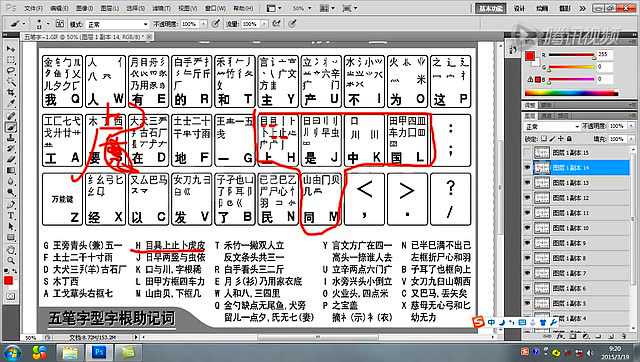Click toolbox foreground red color swatch
This screenshot has height=362, width=640.
(8, 281)
